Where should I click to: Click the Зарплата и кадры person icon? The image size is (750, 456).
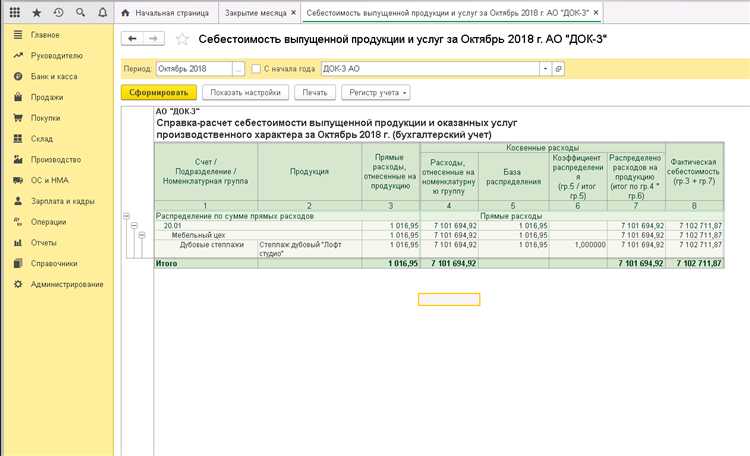18,201
